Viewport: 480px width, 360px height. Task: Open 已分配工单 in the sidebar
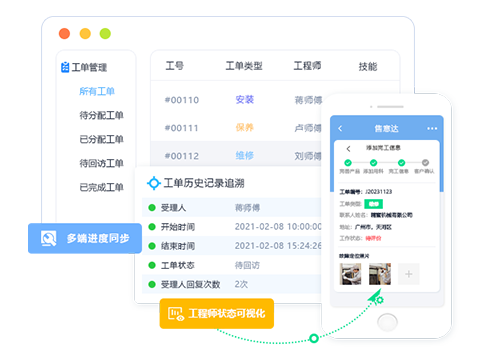[x=101, y=139]
